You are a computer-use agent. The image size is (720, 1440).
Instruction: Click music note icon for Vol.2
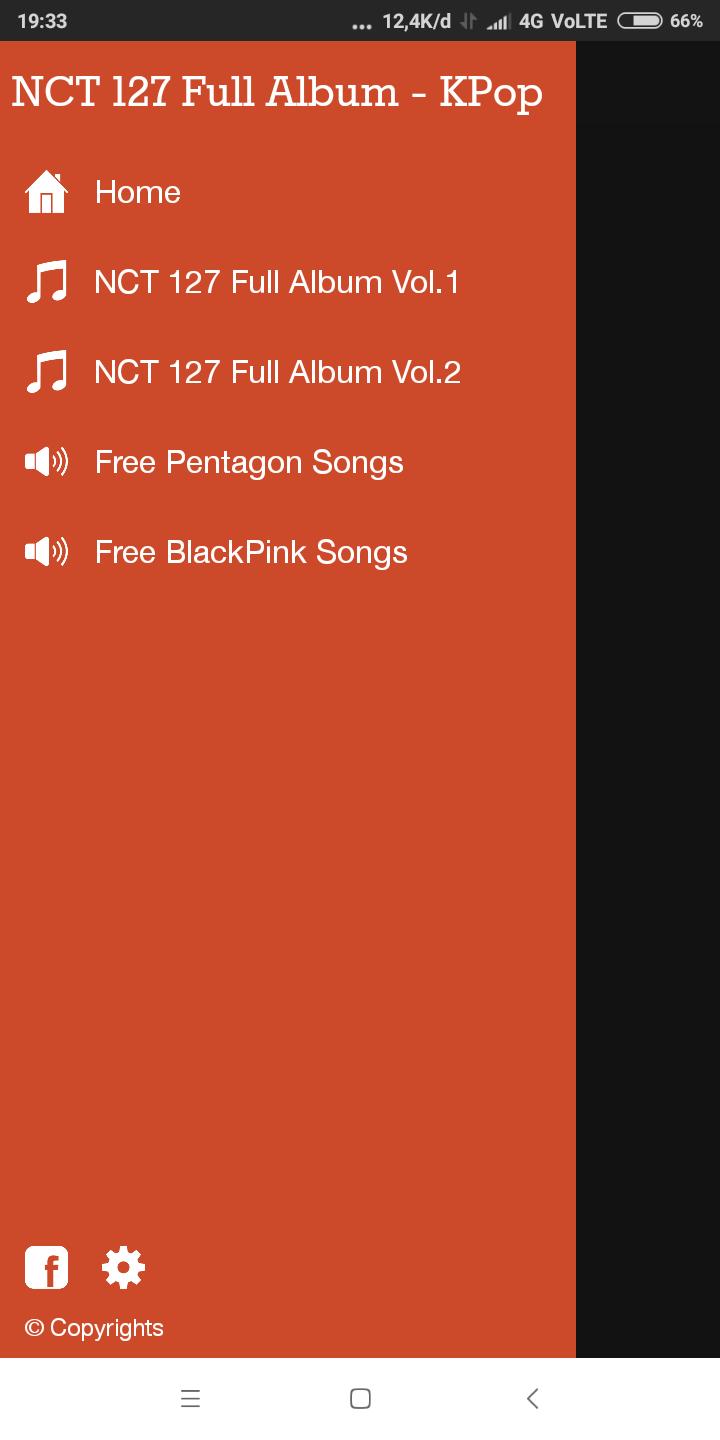(x=46, y=372)
